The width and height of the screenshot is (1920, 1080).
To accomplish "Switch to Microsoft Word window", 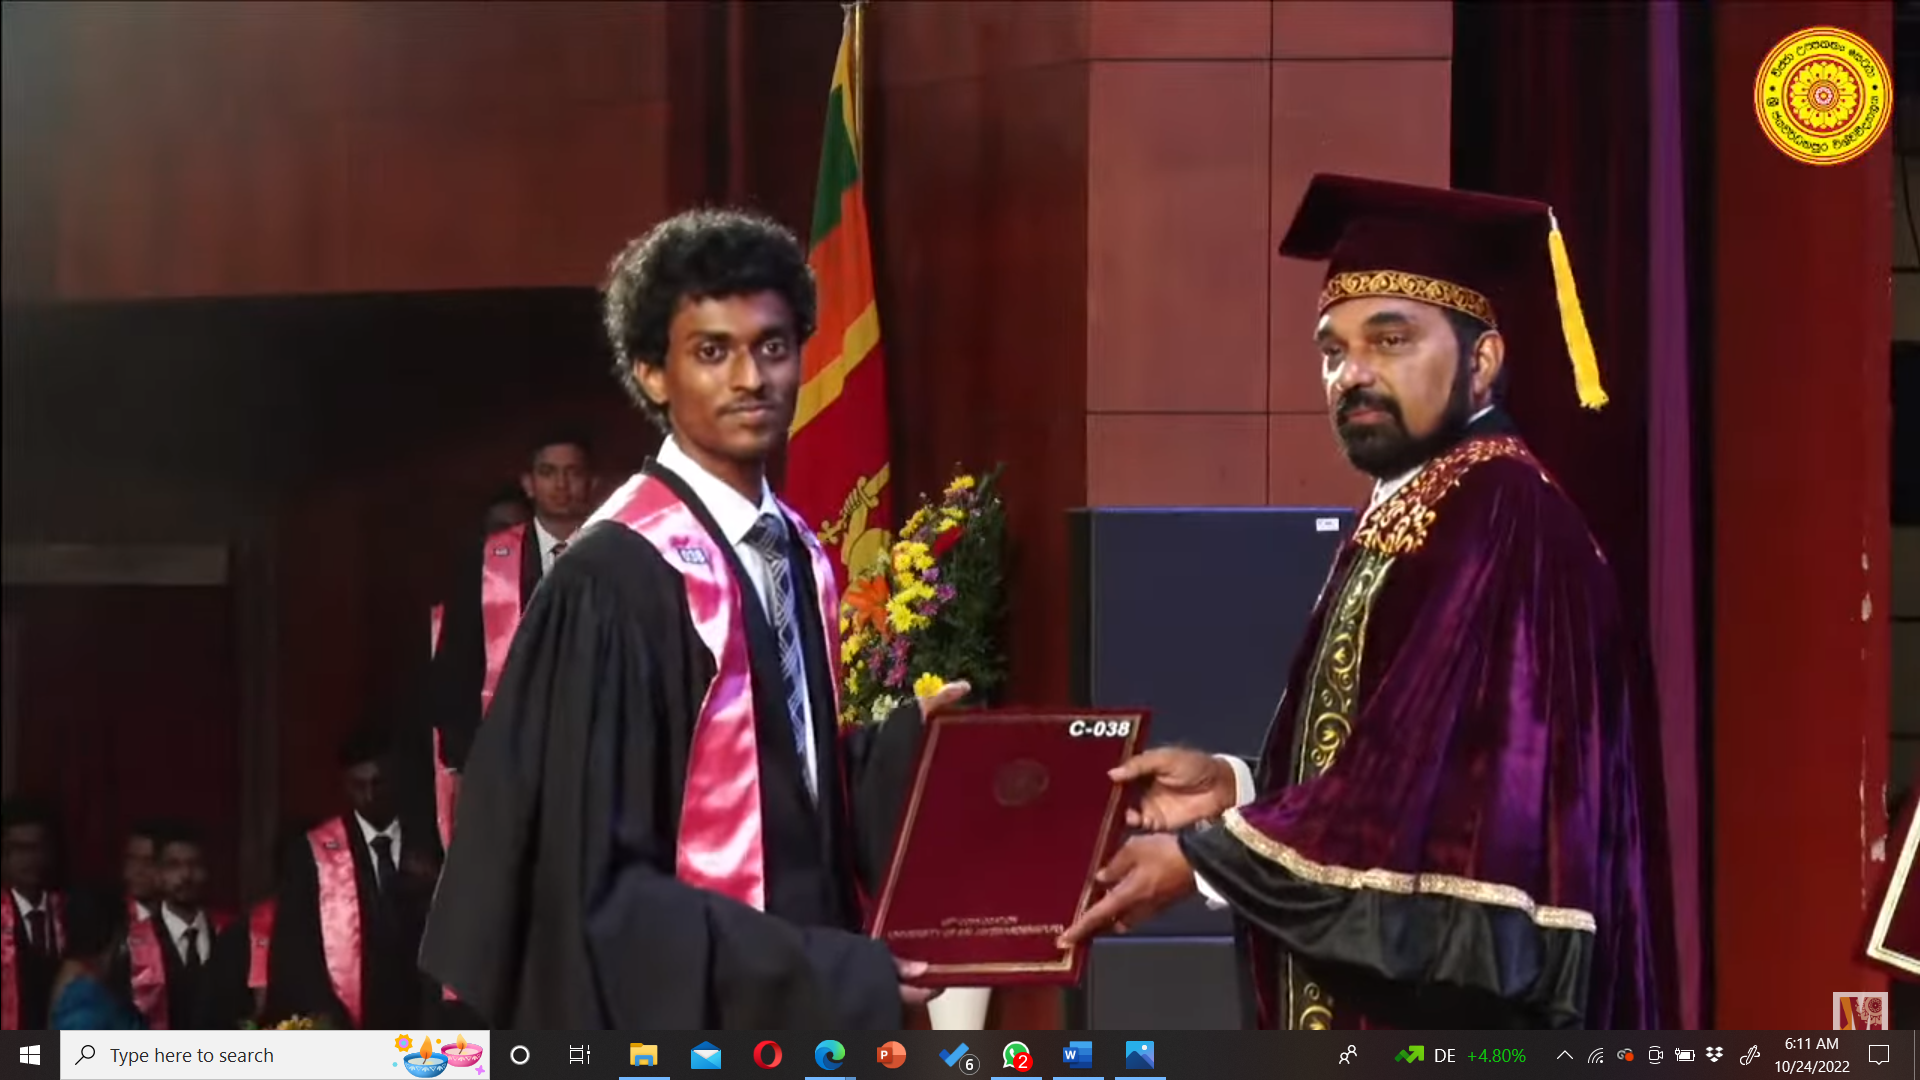I will point(1077,1055).
